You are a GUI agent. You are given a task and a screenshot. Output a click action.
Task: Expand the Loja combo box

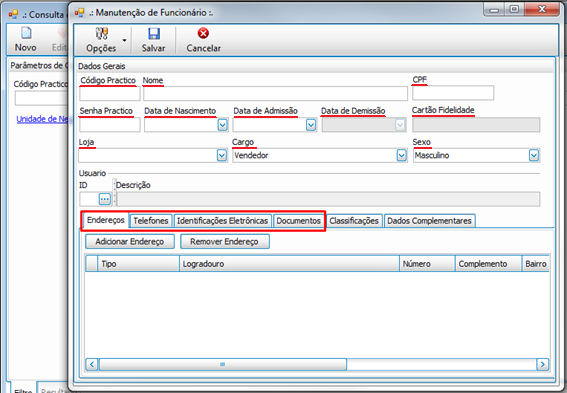[222, 155]
